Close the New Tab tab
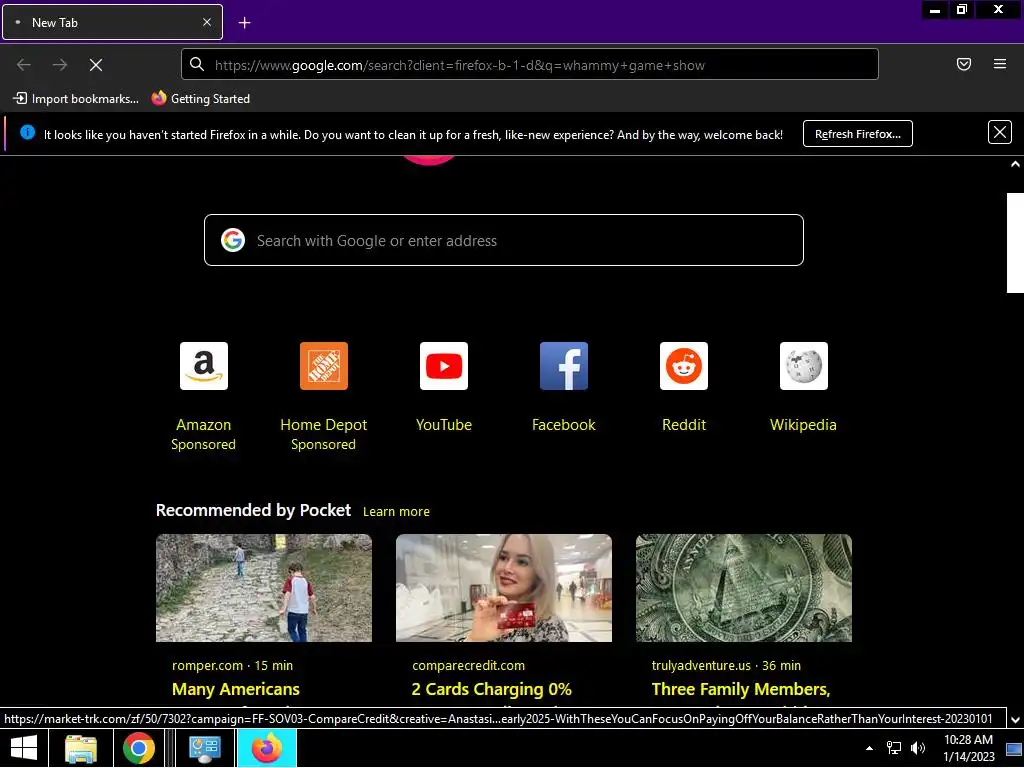 point(207,22)
